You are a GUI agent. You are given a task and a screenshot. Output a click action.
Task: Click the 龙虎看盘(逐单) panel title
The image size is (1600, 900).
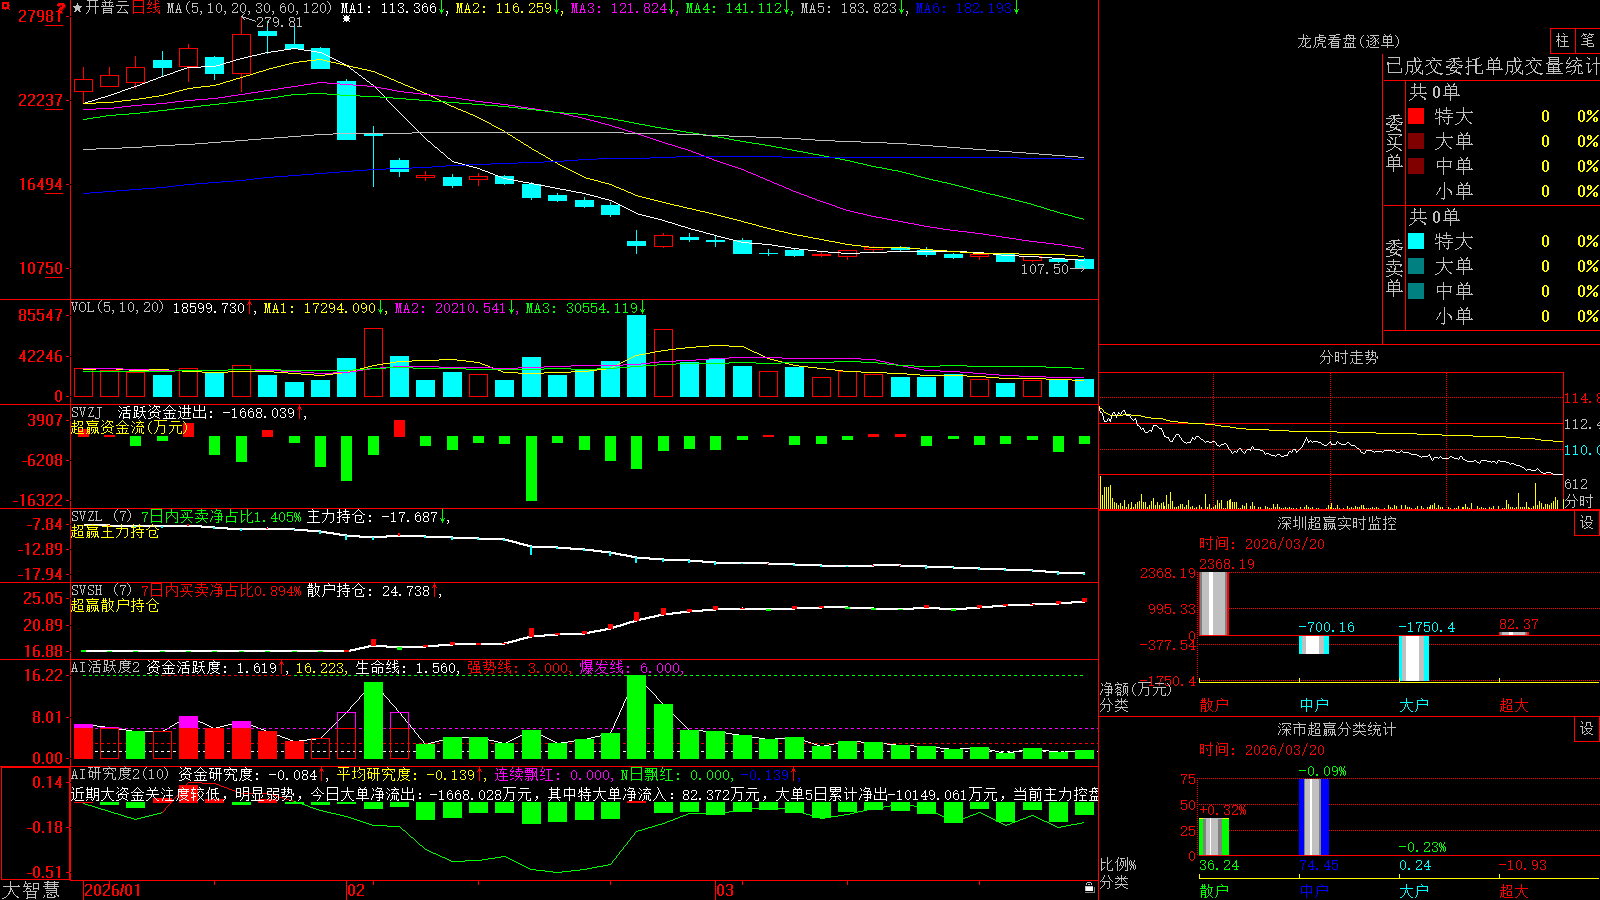pos(1348,41)
